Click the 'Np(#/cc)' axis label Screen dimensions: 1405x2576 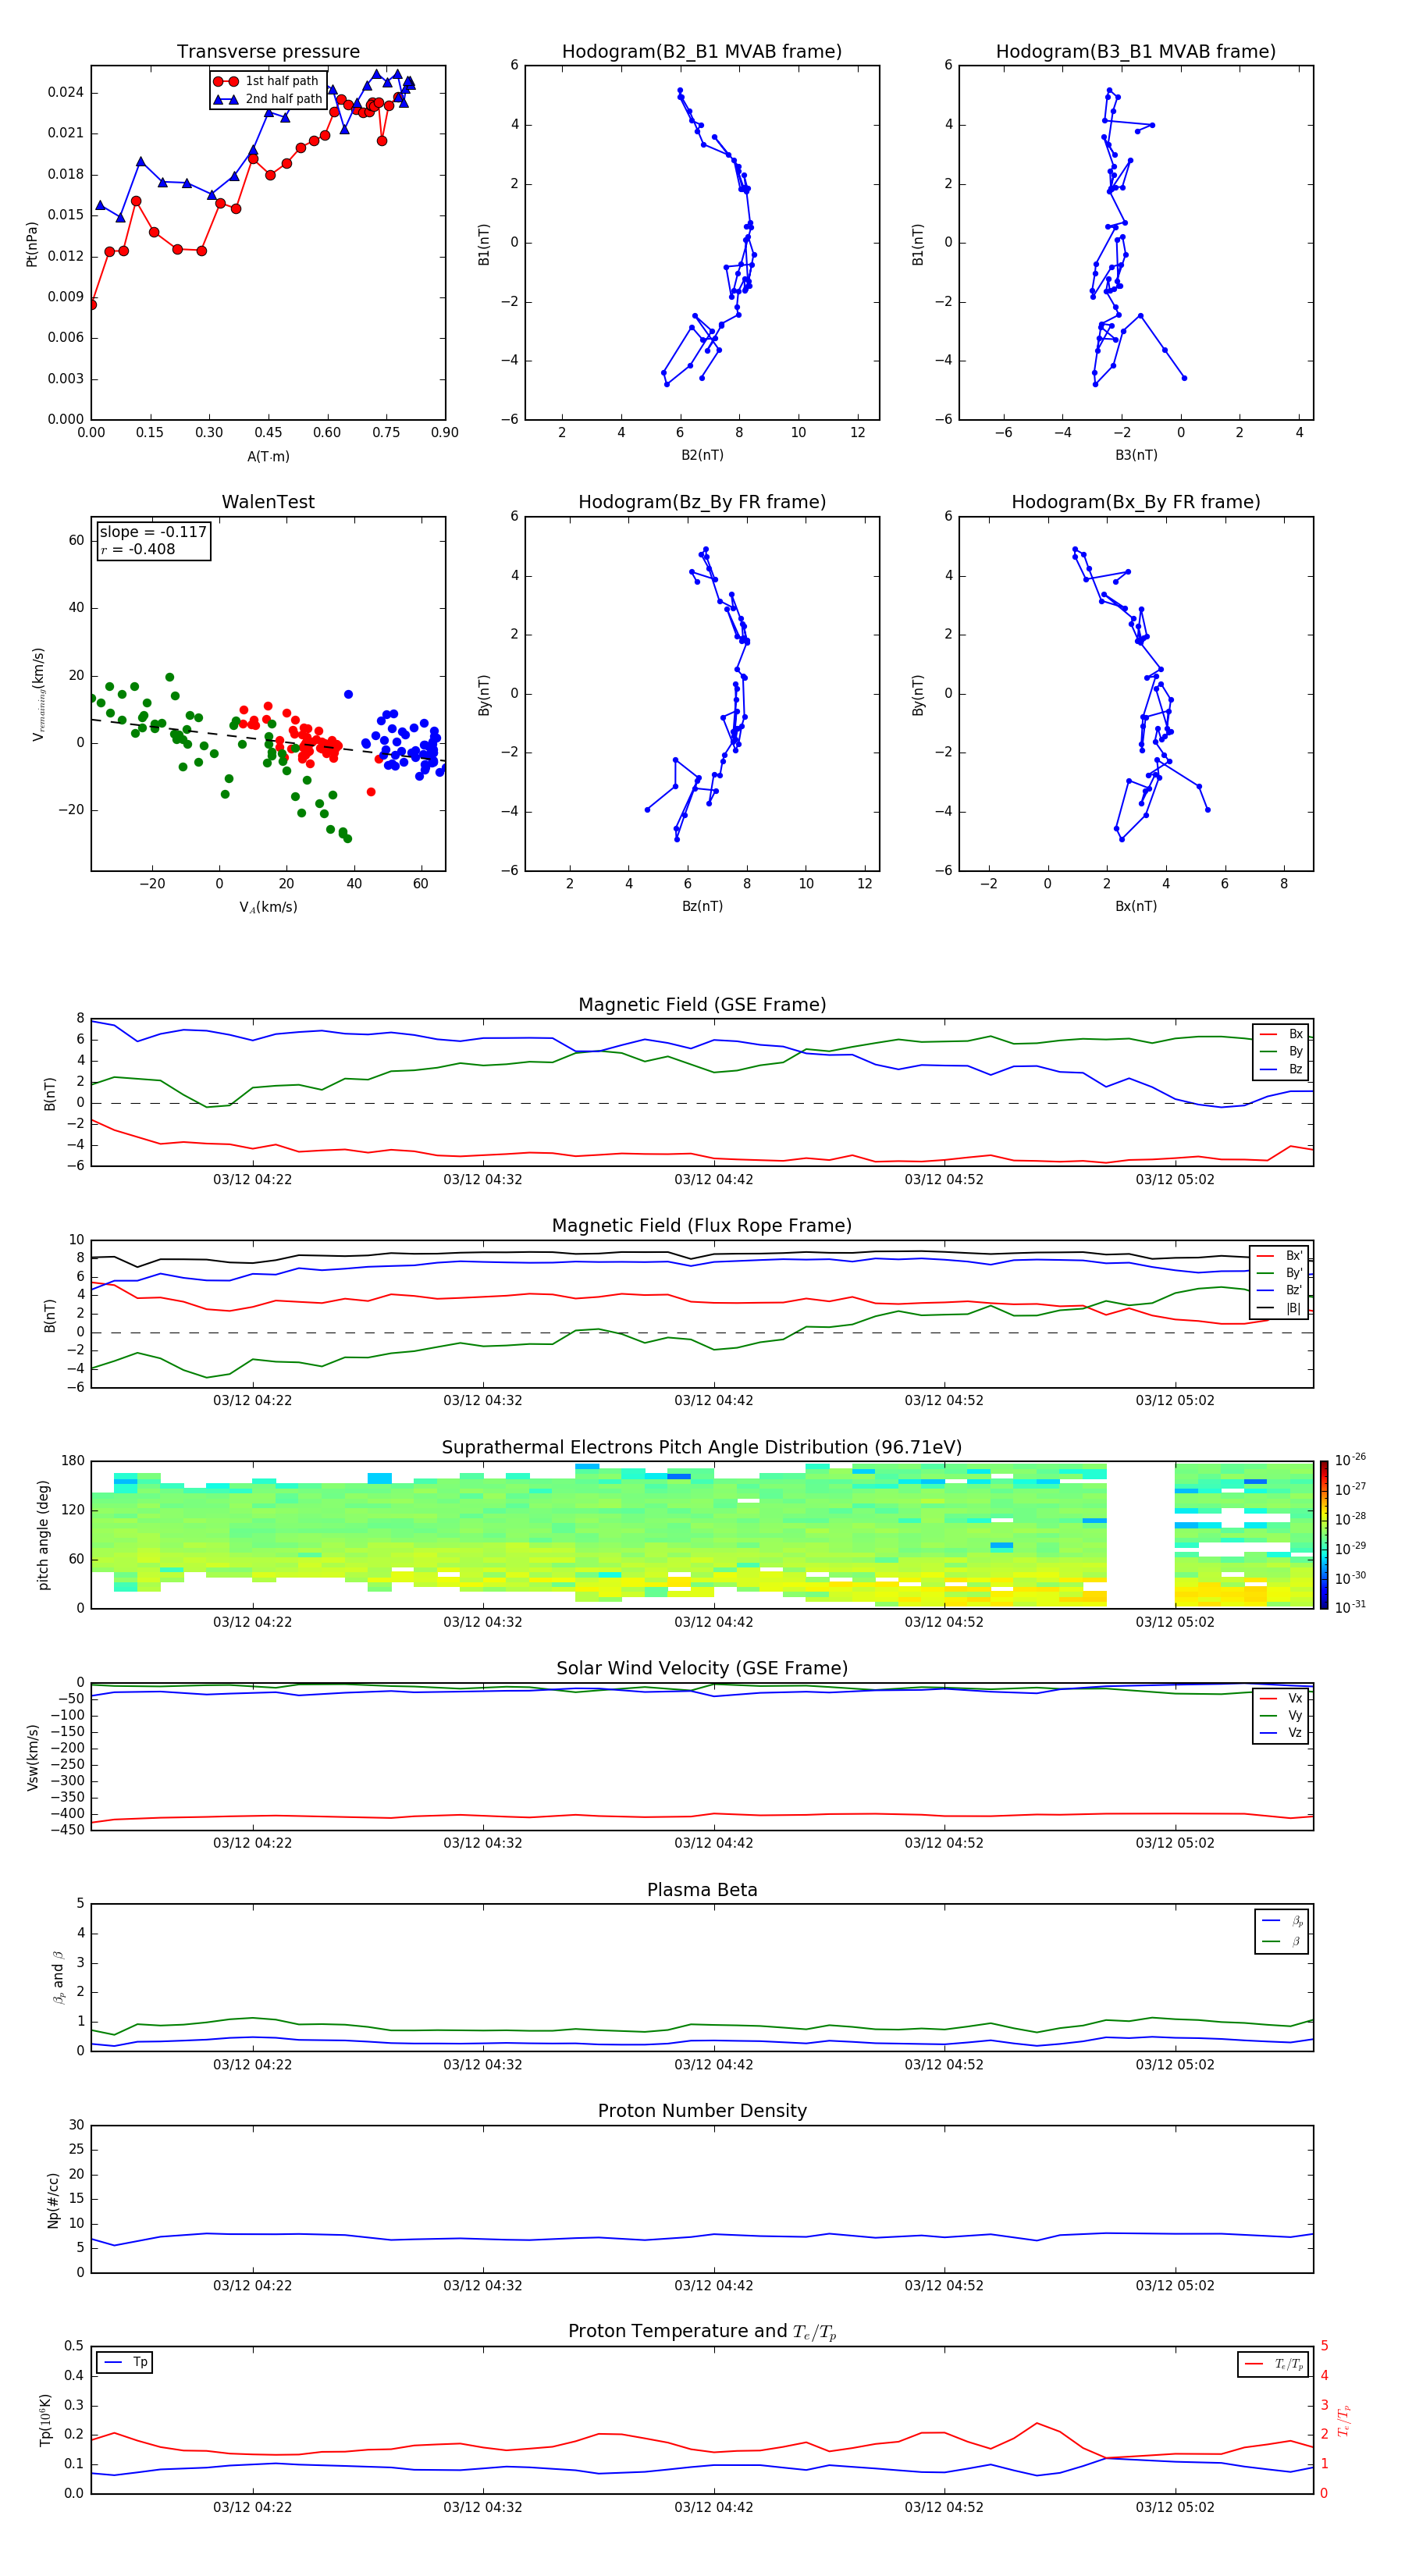click(53, 2200)
